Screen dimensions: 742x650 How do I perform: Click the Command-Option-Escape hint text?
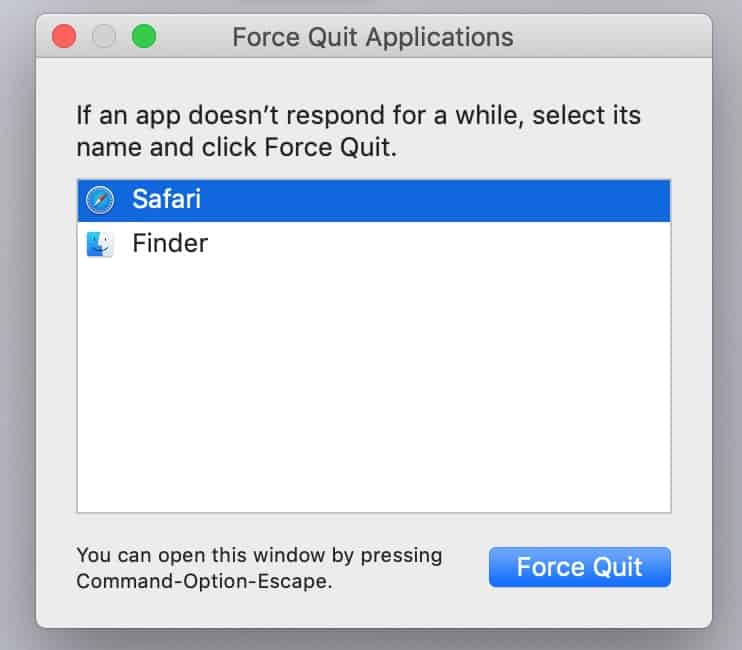[204, 581]
